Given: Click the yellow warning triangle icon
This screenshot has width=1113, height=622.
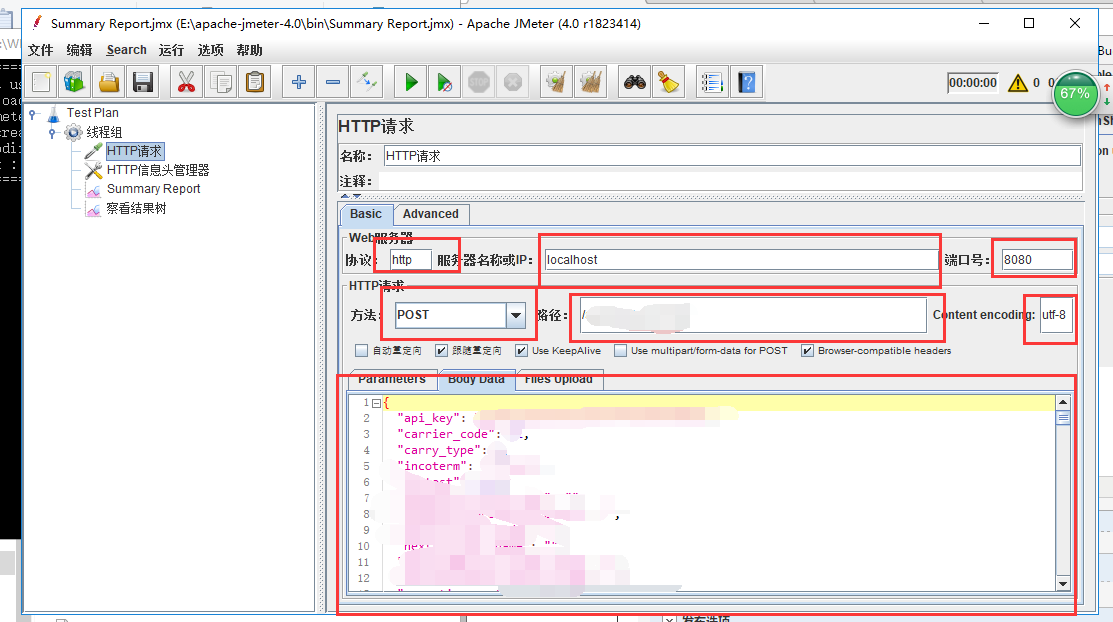Looking at the screenshot, I should 1018,83.
